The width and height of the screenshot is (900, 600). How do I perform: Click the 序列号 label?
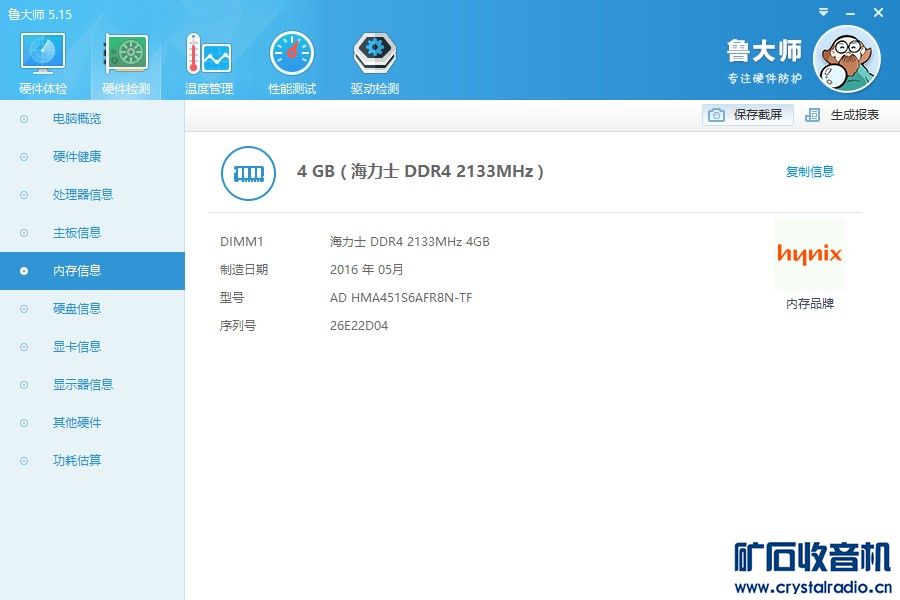(238, 326)
